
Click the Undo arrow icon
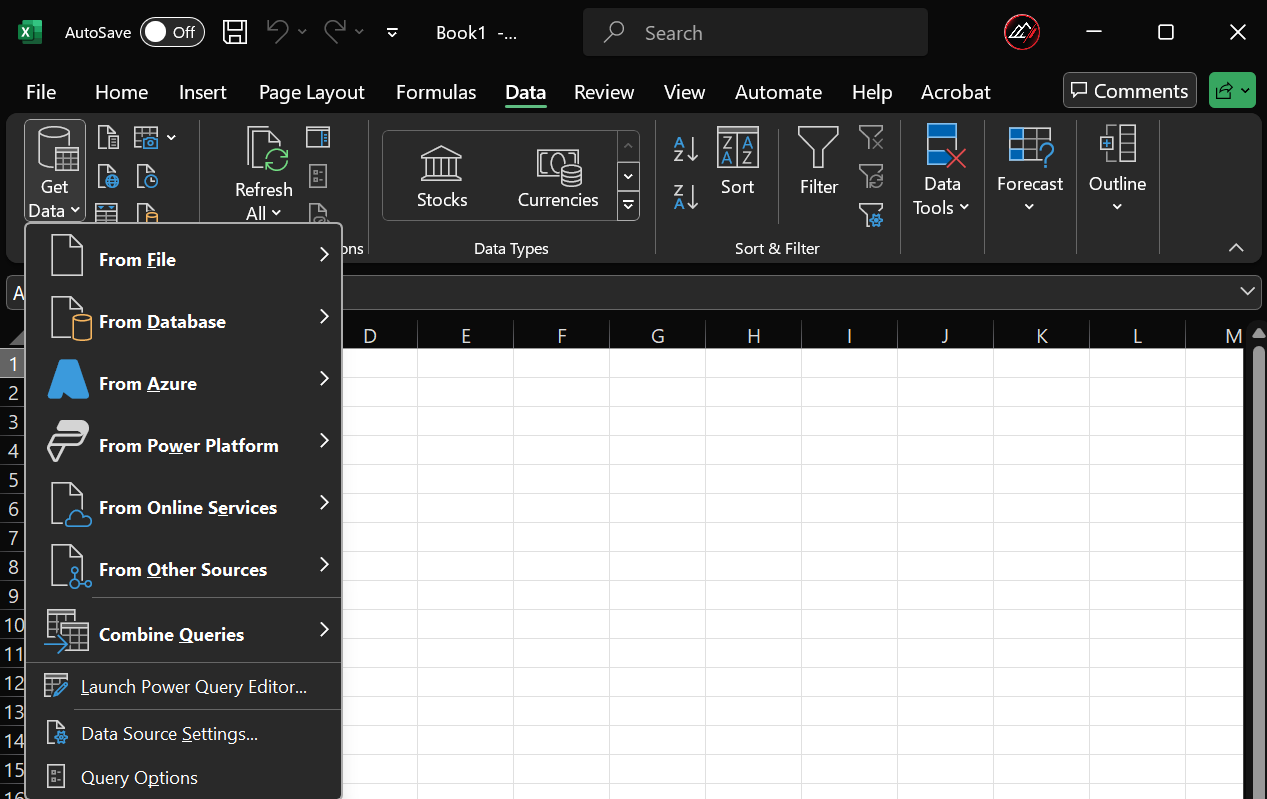(x=278, y=32)
